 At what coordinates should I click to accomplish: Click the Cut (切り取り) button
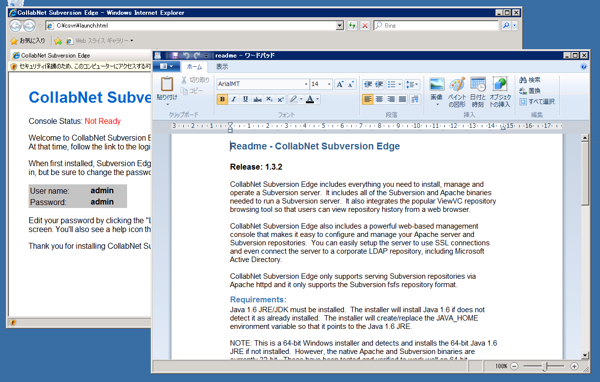[x=195, y=80]
